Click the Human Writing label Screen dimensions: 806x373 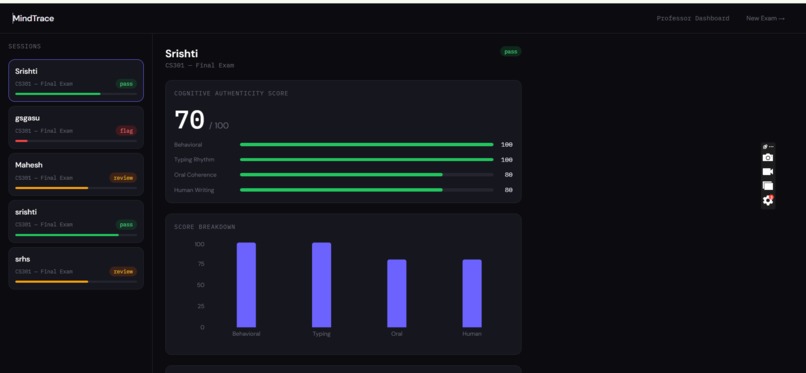194,190
